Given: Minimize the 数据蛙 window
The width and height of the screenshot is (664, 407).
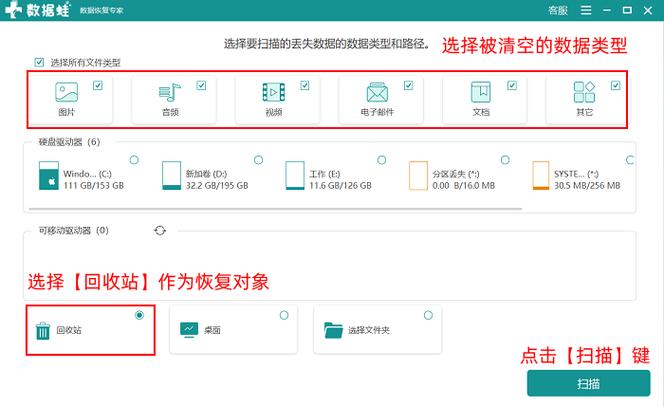Looking at the screenshot, I should point(607,10).
